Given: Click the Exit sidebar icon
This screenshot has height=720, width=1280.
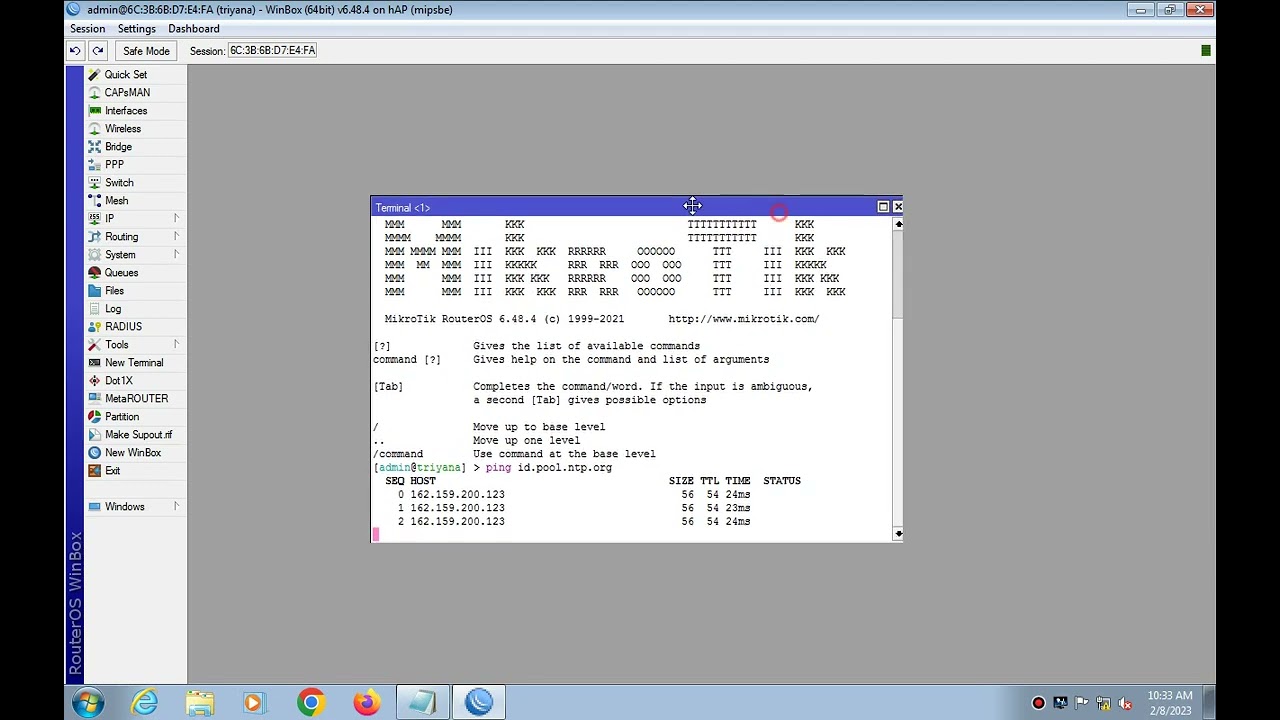Looking at the screenshot, I should (94, 471).
